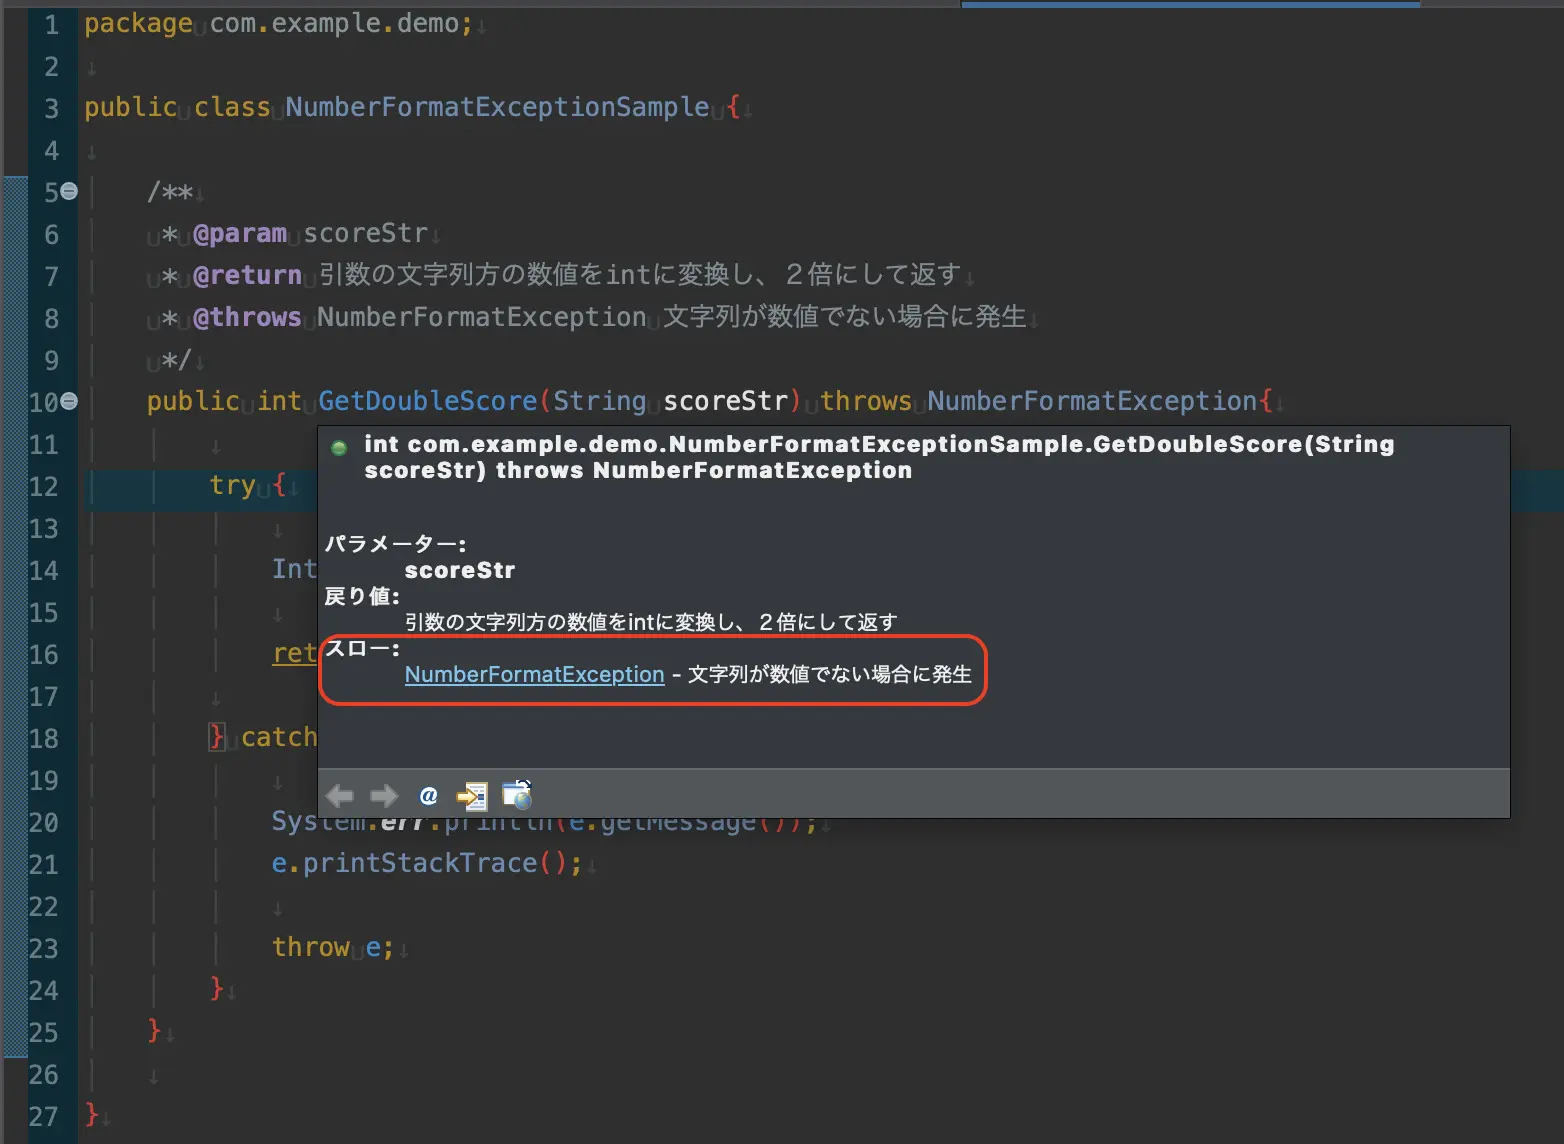Click the scoreStr parameter name in popup

(460, 570)
